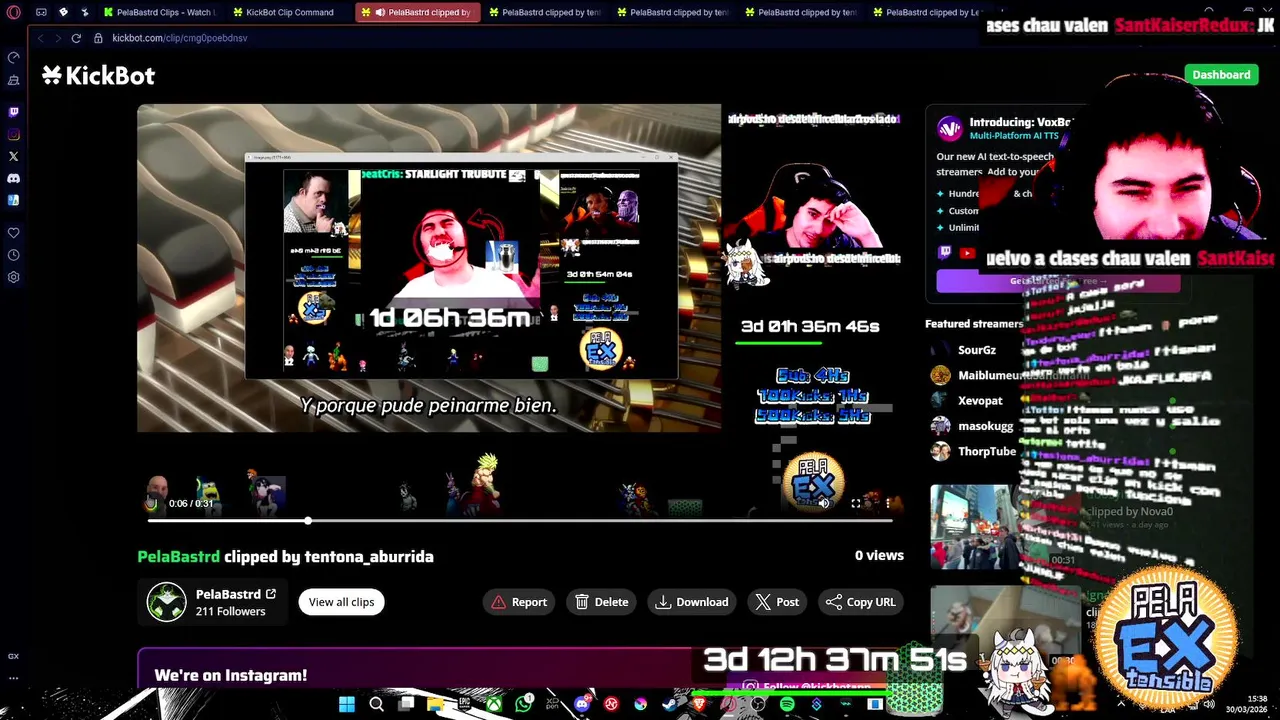Report this clip

pos(520,602)
